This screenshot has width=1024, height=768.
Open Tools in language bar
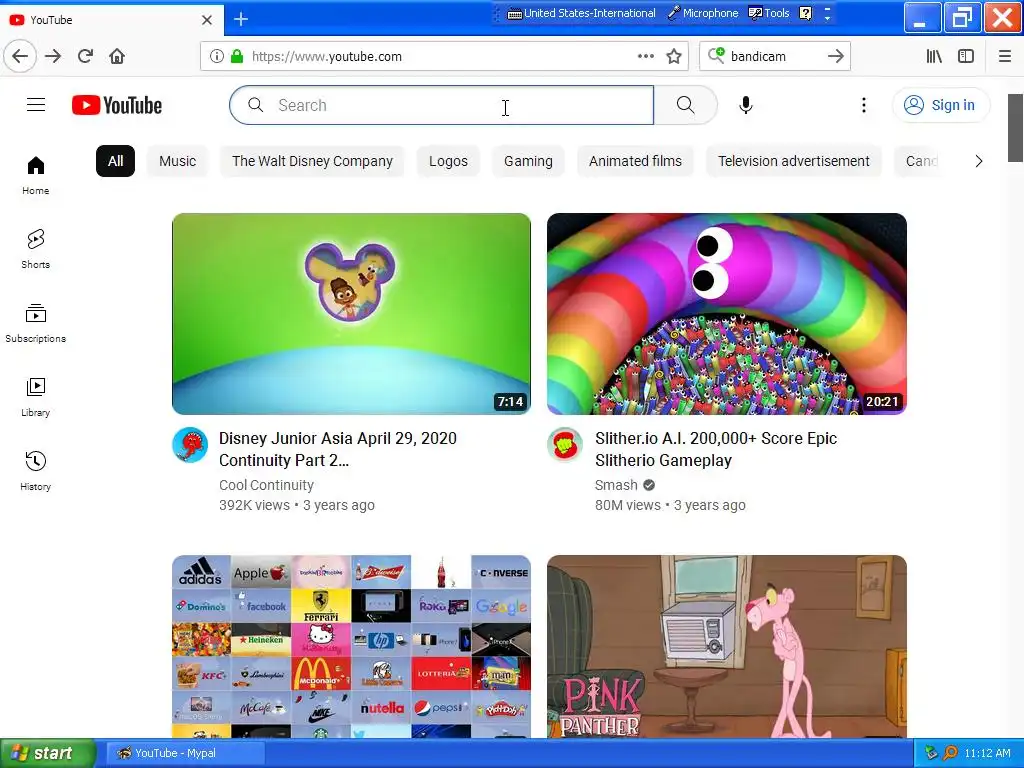coord(769,13)
